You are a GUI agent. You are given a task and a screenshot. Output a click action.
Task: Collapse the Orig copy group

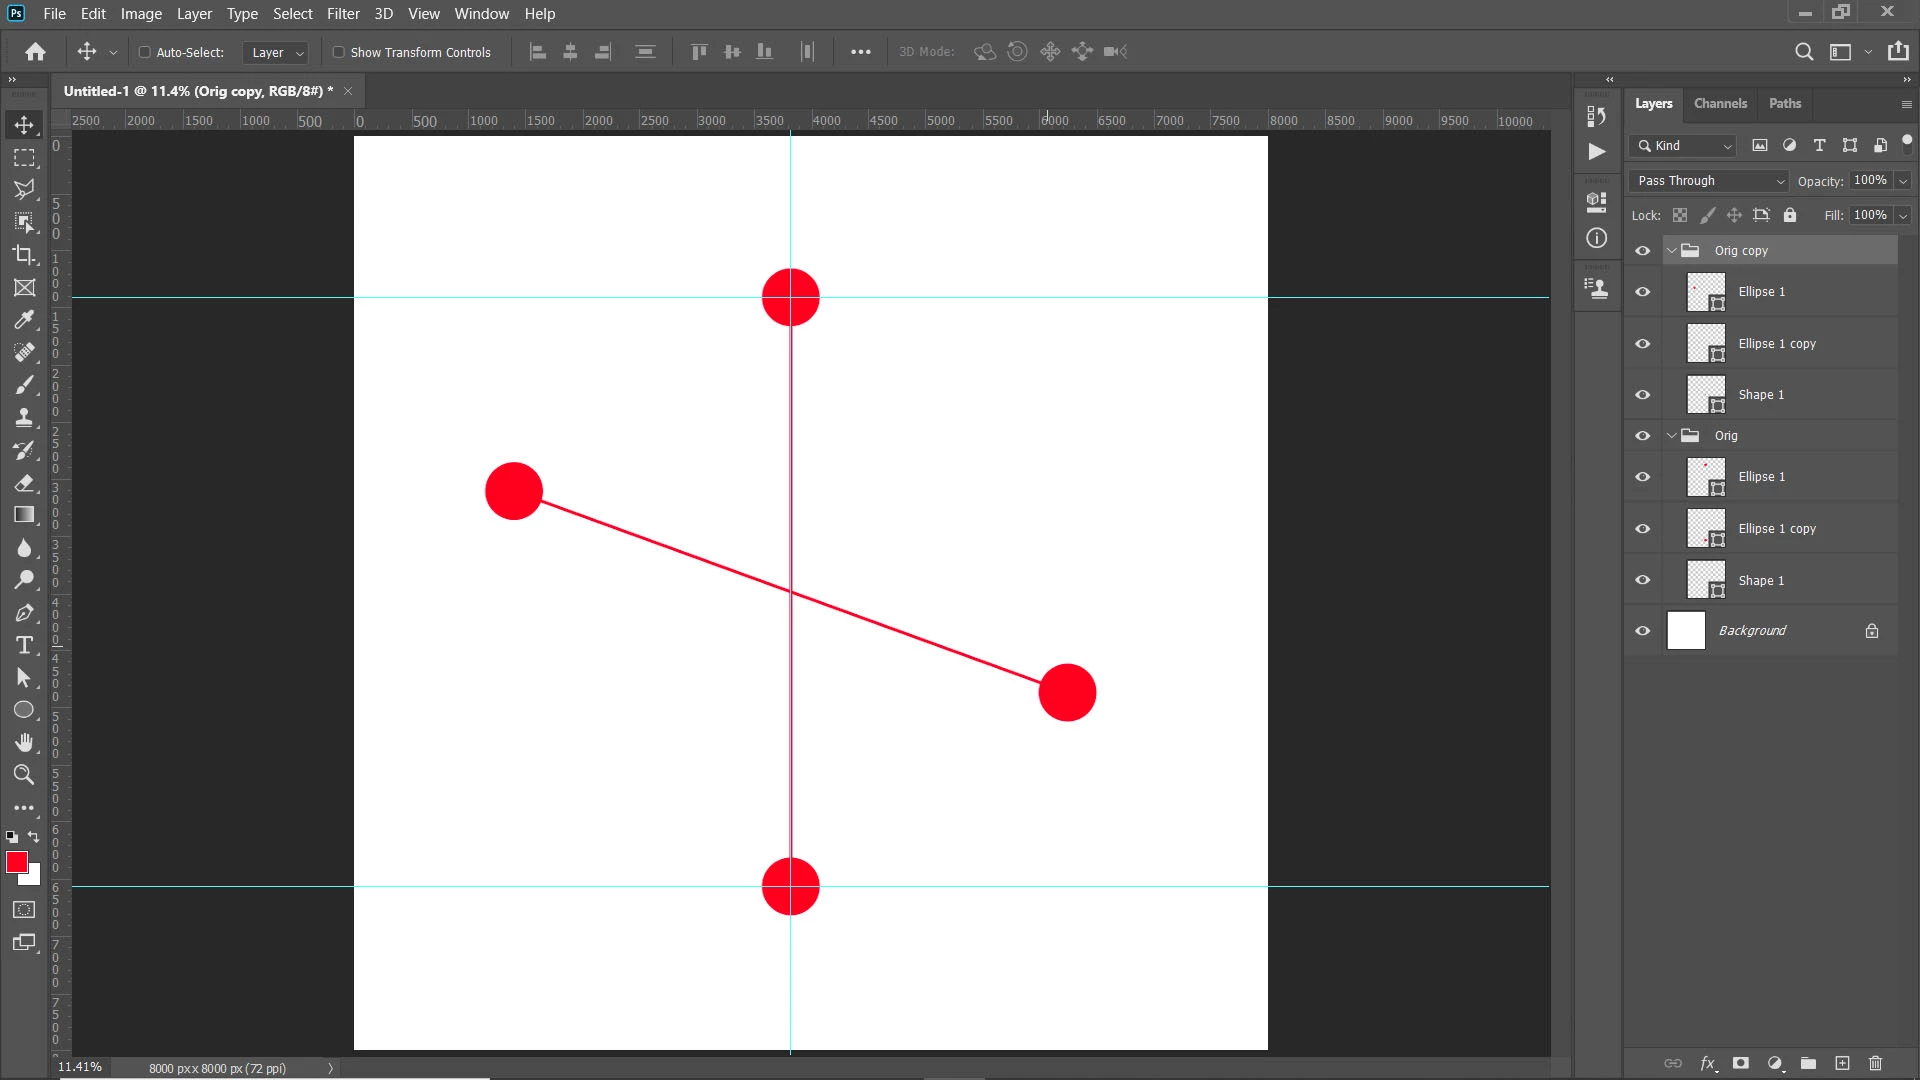1671,251
